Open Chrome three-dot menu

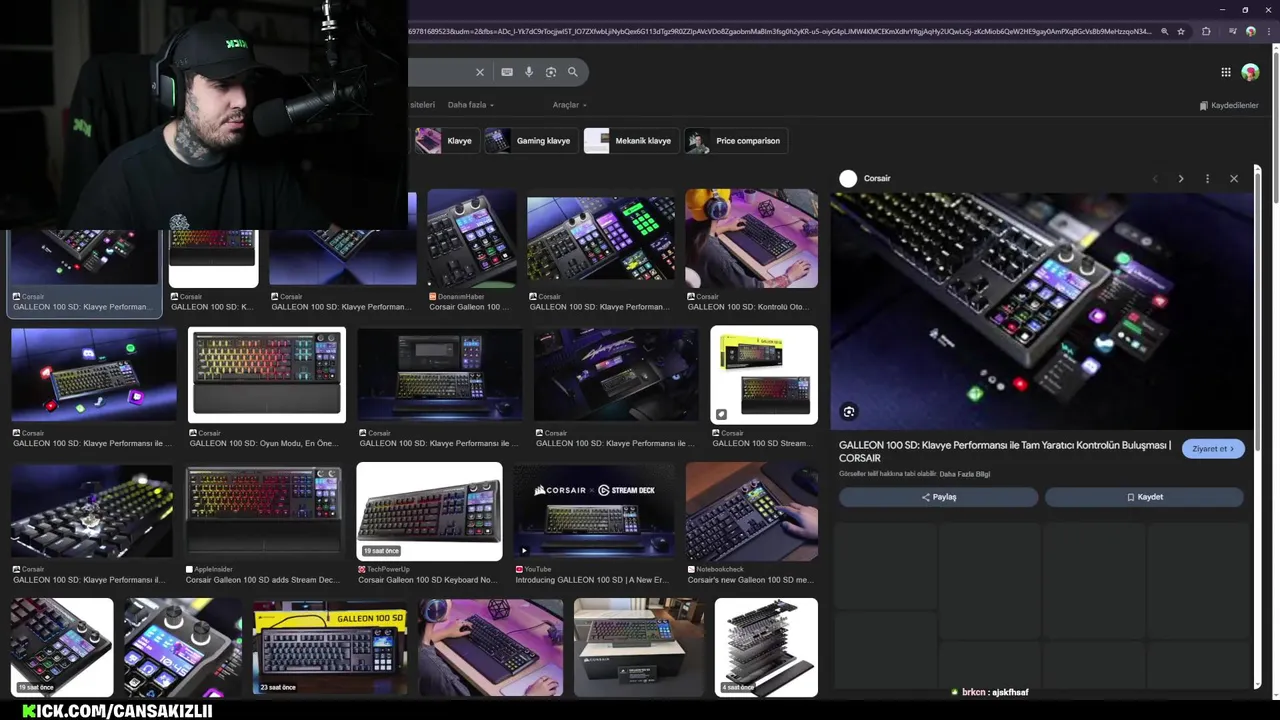pyautogui.click(x=1271, y=32)
